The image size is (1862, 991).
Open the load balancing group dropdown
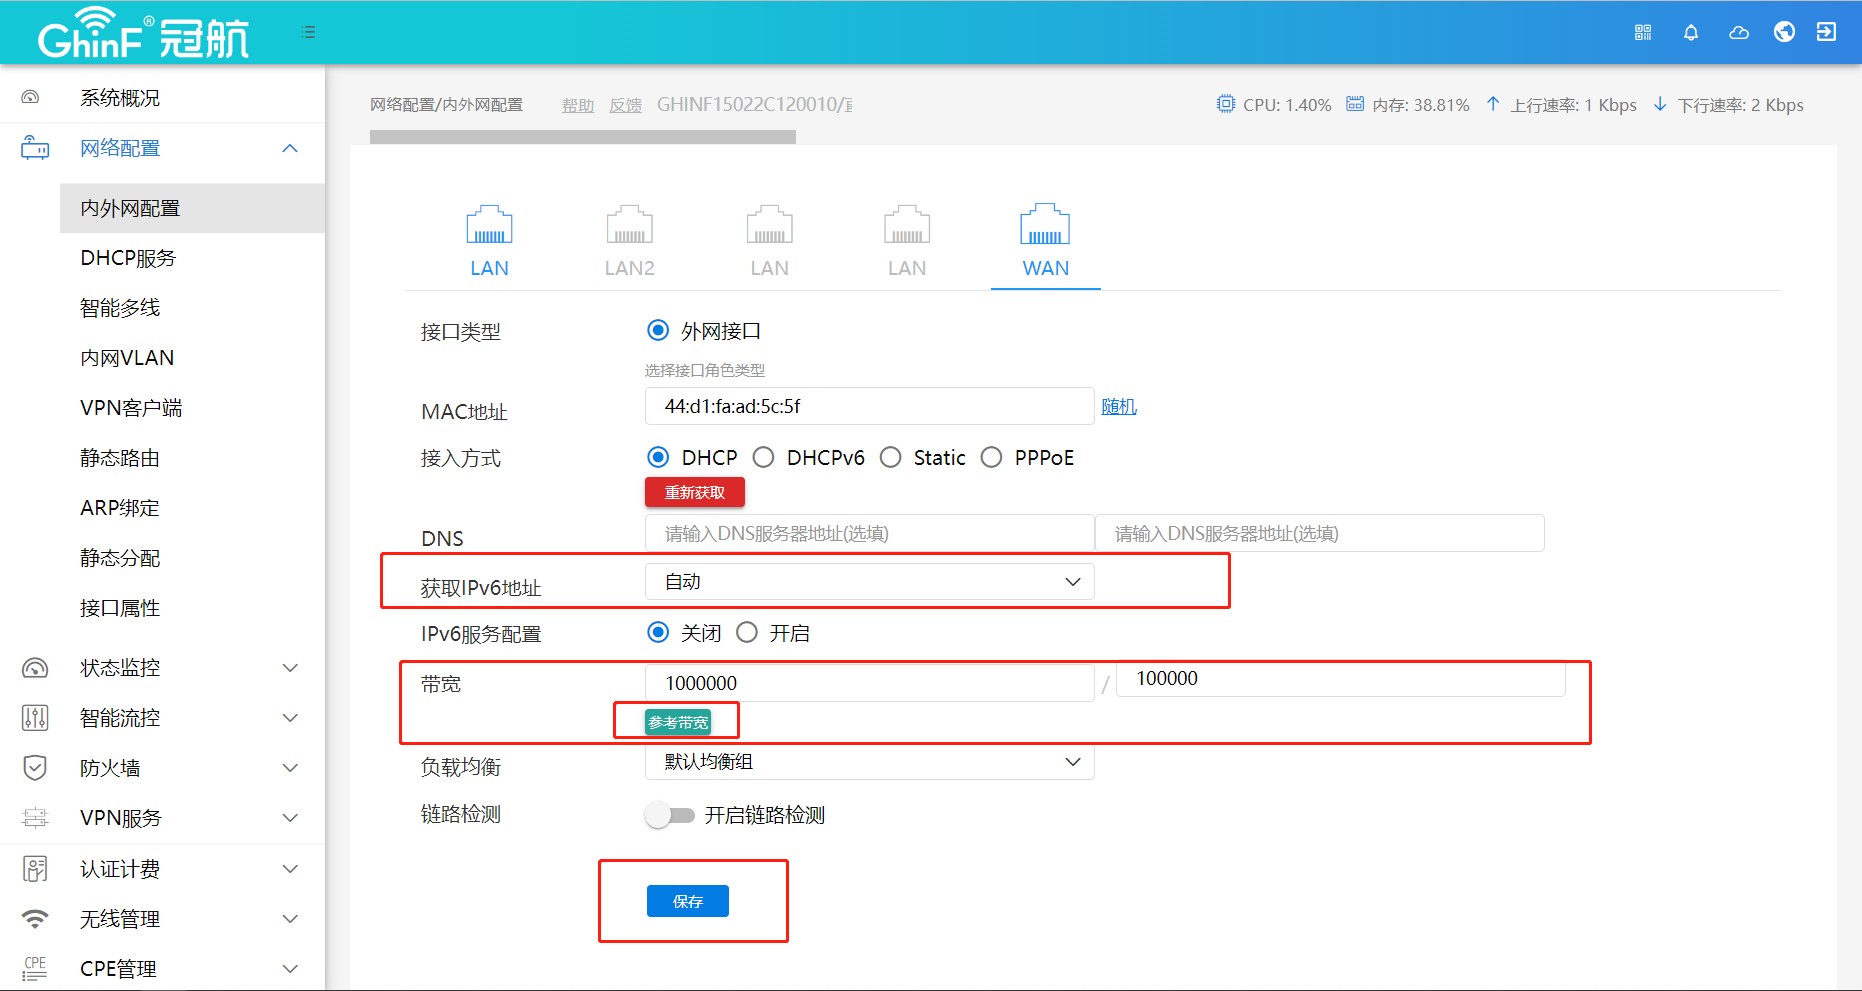click(x=869, y=762)
